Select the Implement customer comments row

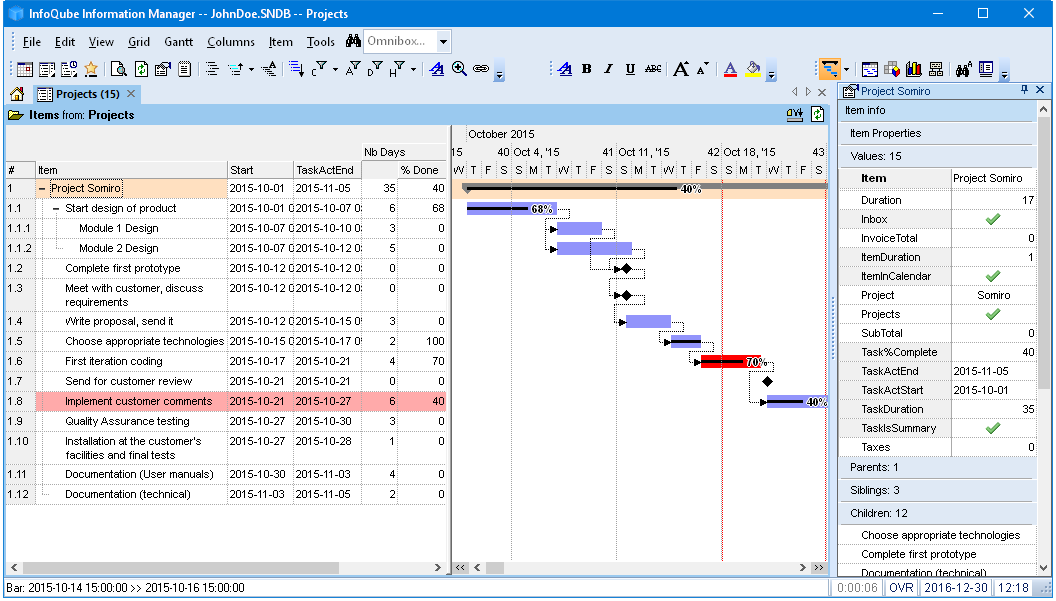click(x=226, y=402)
